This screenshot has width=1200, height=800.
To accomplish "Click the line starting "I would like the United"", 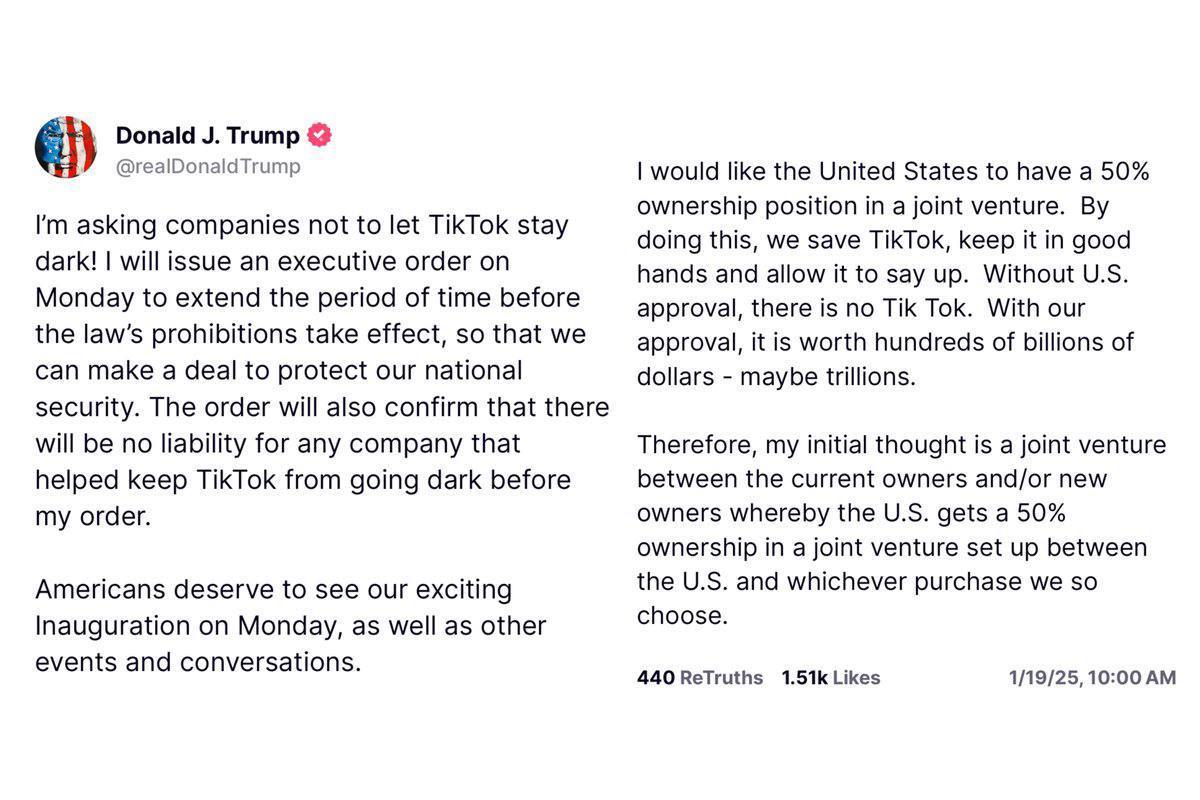I will (893, 172).
